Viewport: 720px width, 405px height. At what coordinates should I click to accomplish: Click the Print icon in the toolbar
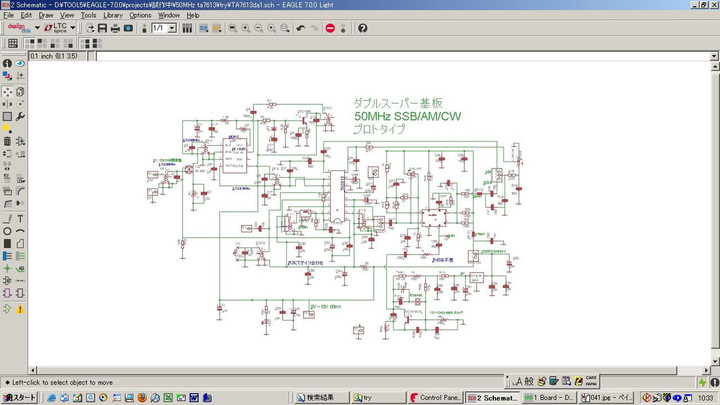point(115,28)
